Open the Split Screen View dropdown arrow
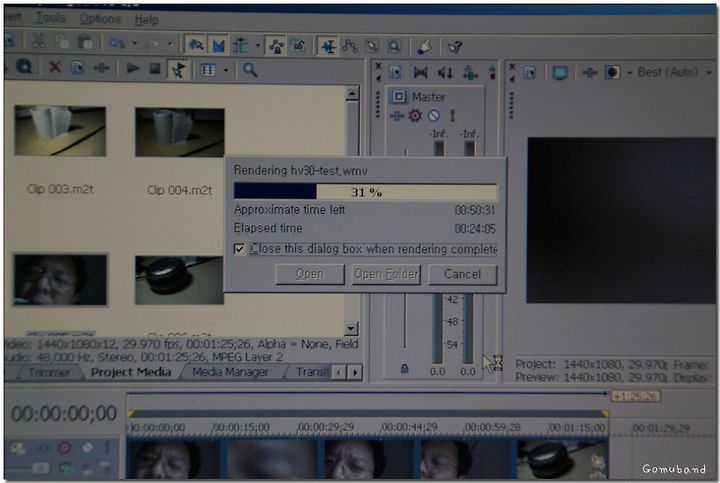Viewport: 720px width, 483px height. 630,73
